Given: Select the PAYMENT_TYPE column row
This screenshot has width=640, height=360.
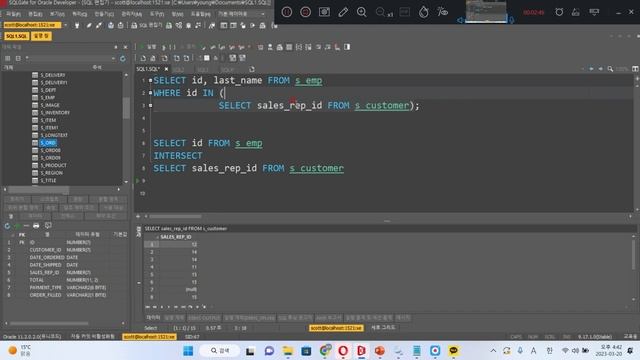Looking at the screenshot, I should pyautogui.click(x=65, y=287).
